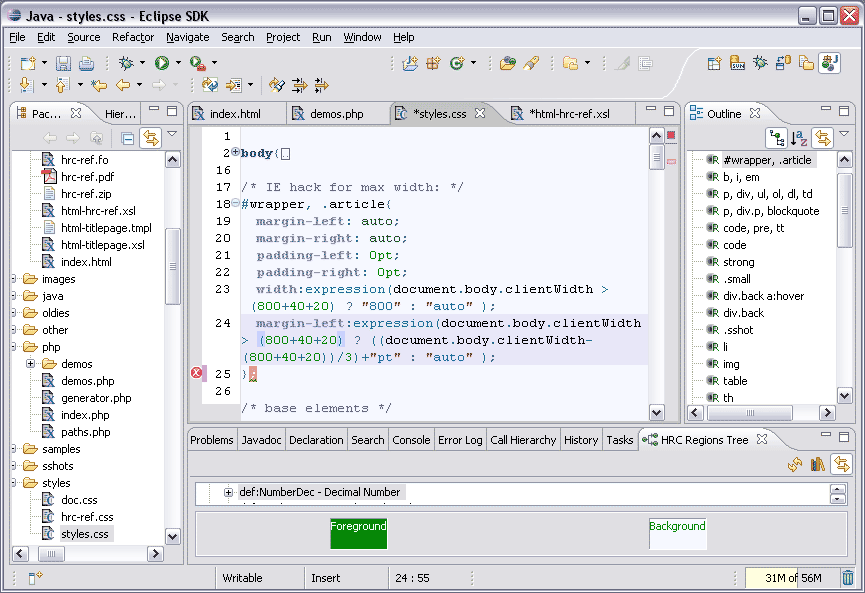The image size is (865, 593).
Task: Select the .sshot rule in Outline
Action: pyautogui.click(x=738, y=330)
